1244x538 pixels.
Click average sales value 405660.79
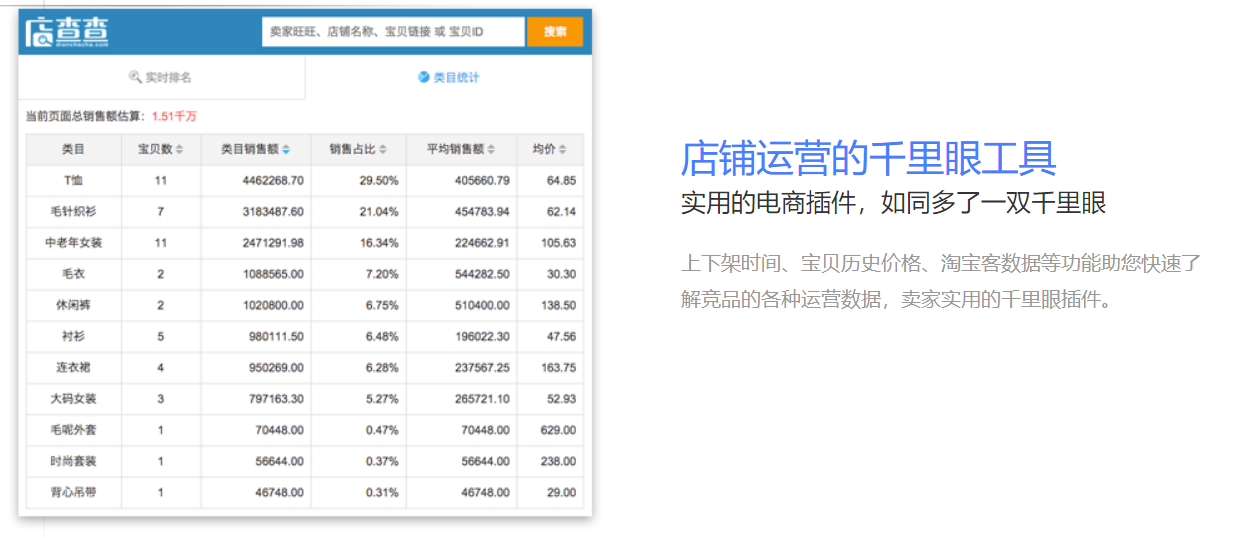pos(482,181)
